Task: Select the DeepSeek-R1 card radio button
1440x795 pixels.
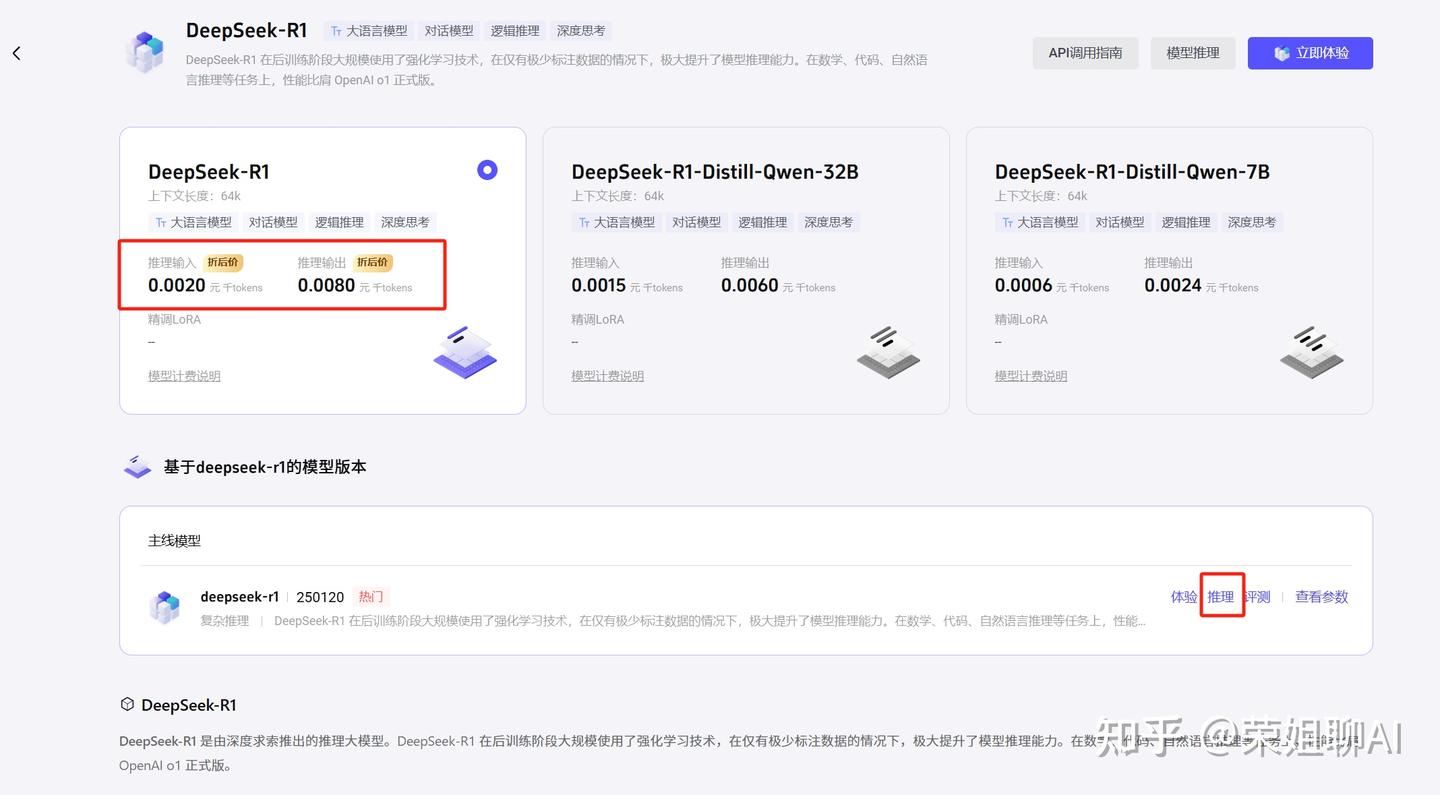Action: [x=487, y=170]
